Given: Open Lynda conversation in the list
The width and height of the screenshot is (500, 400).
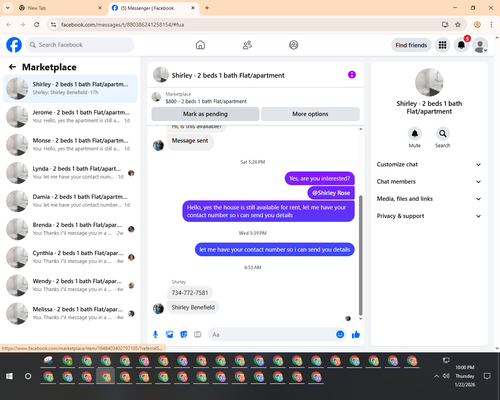Looking at the screenshot, I should (x=70, y=173).
